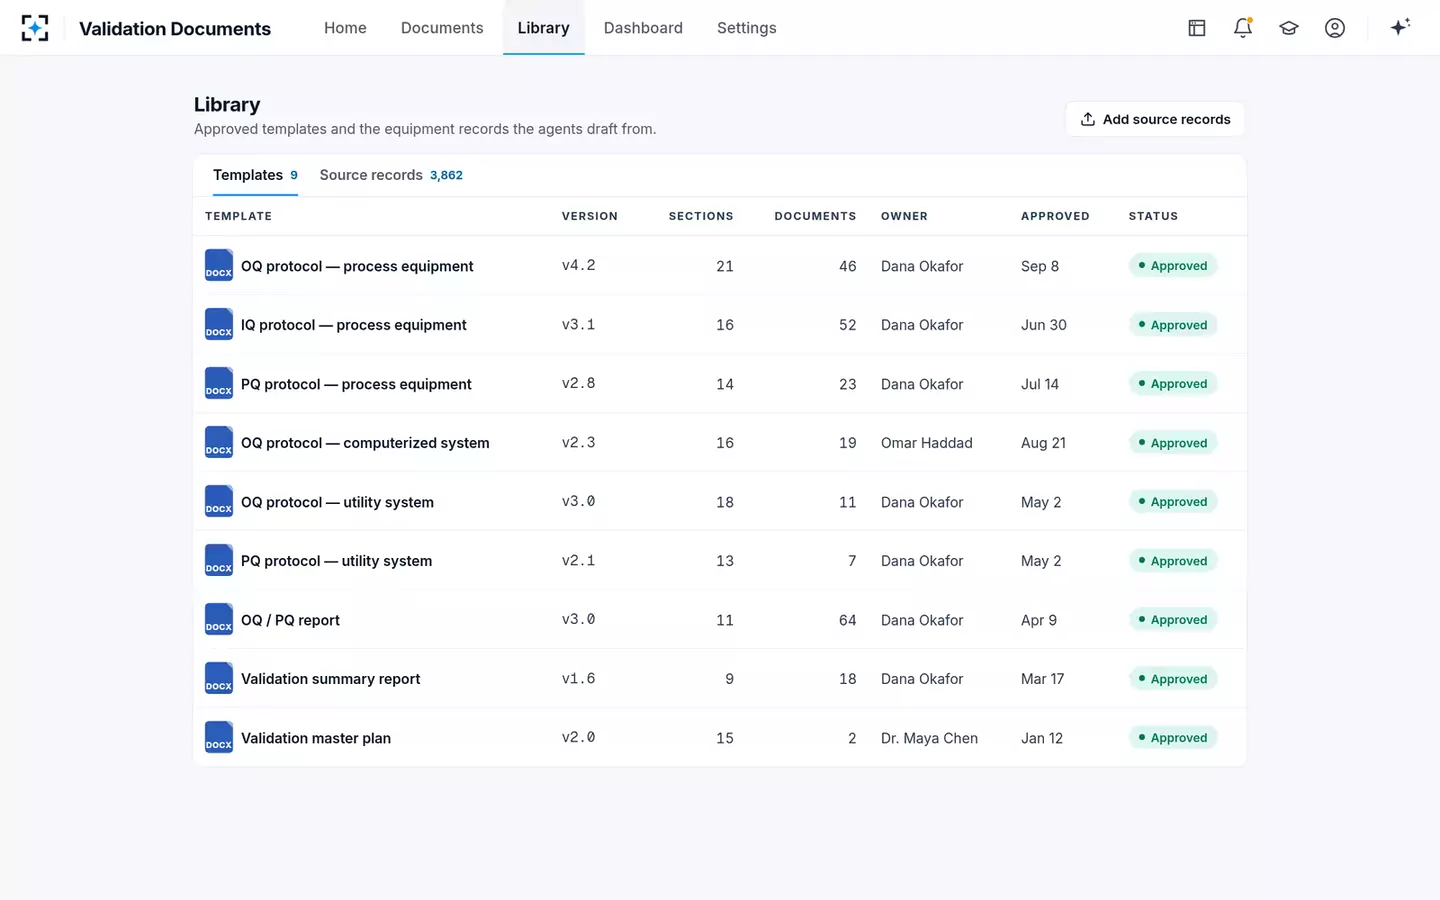Image resolution: width=1440 pixels, height=900 pixels.
Task: Open the layout panel icon in header
Action: (x=1197, y=28)
